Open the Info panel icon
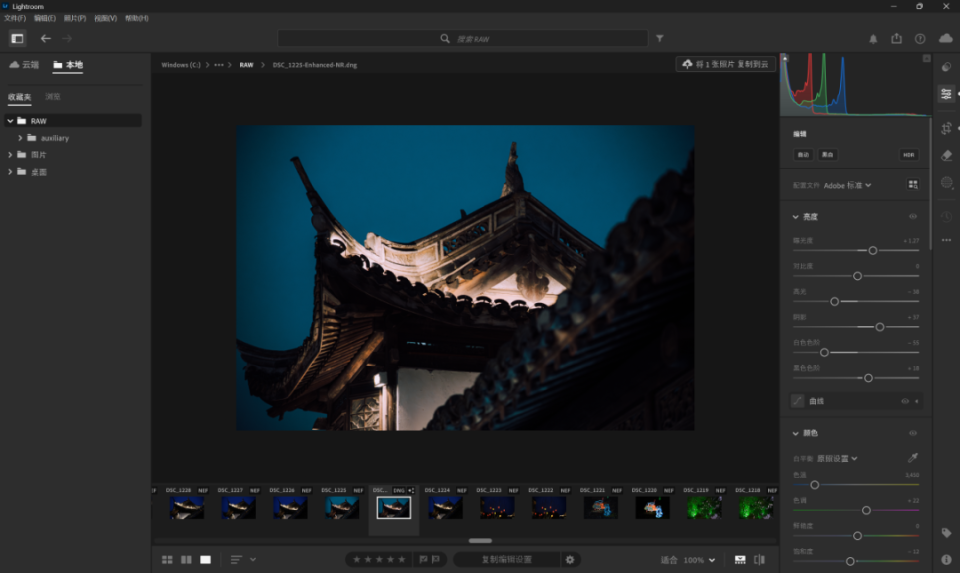Viewport: 960px width, 573px height. [x=947, y=560]
